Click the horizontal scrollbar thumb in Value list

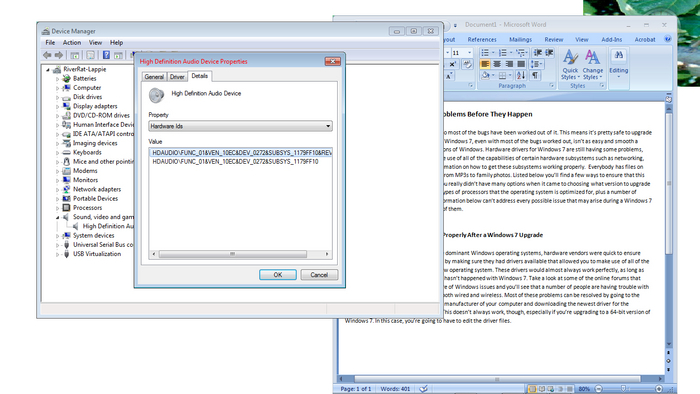click(233, 254)
